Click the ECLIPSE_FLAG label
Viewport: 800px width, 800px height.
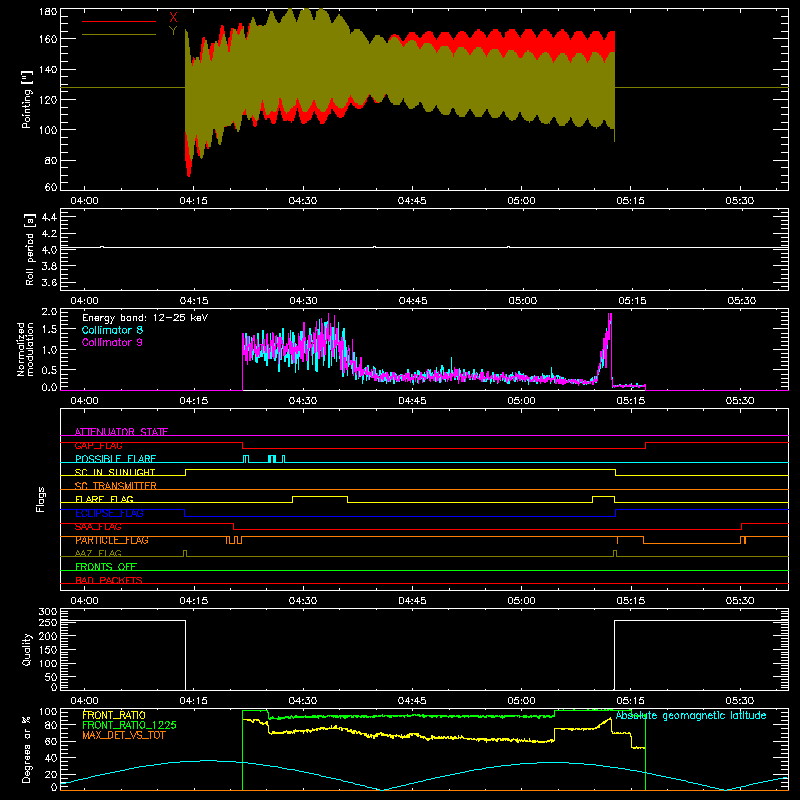click(109, 513)
